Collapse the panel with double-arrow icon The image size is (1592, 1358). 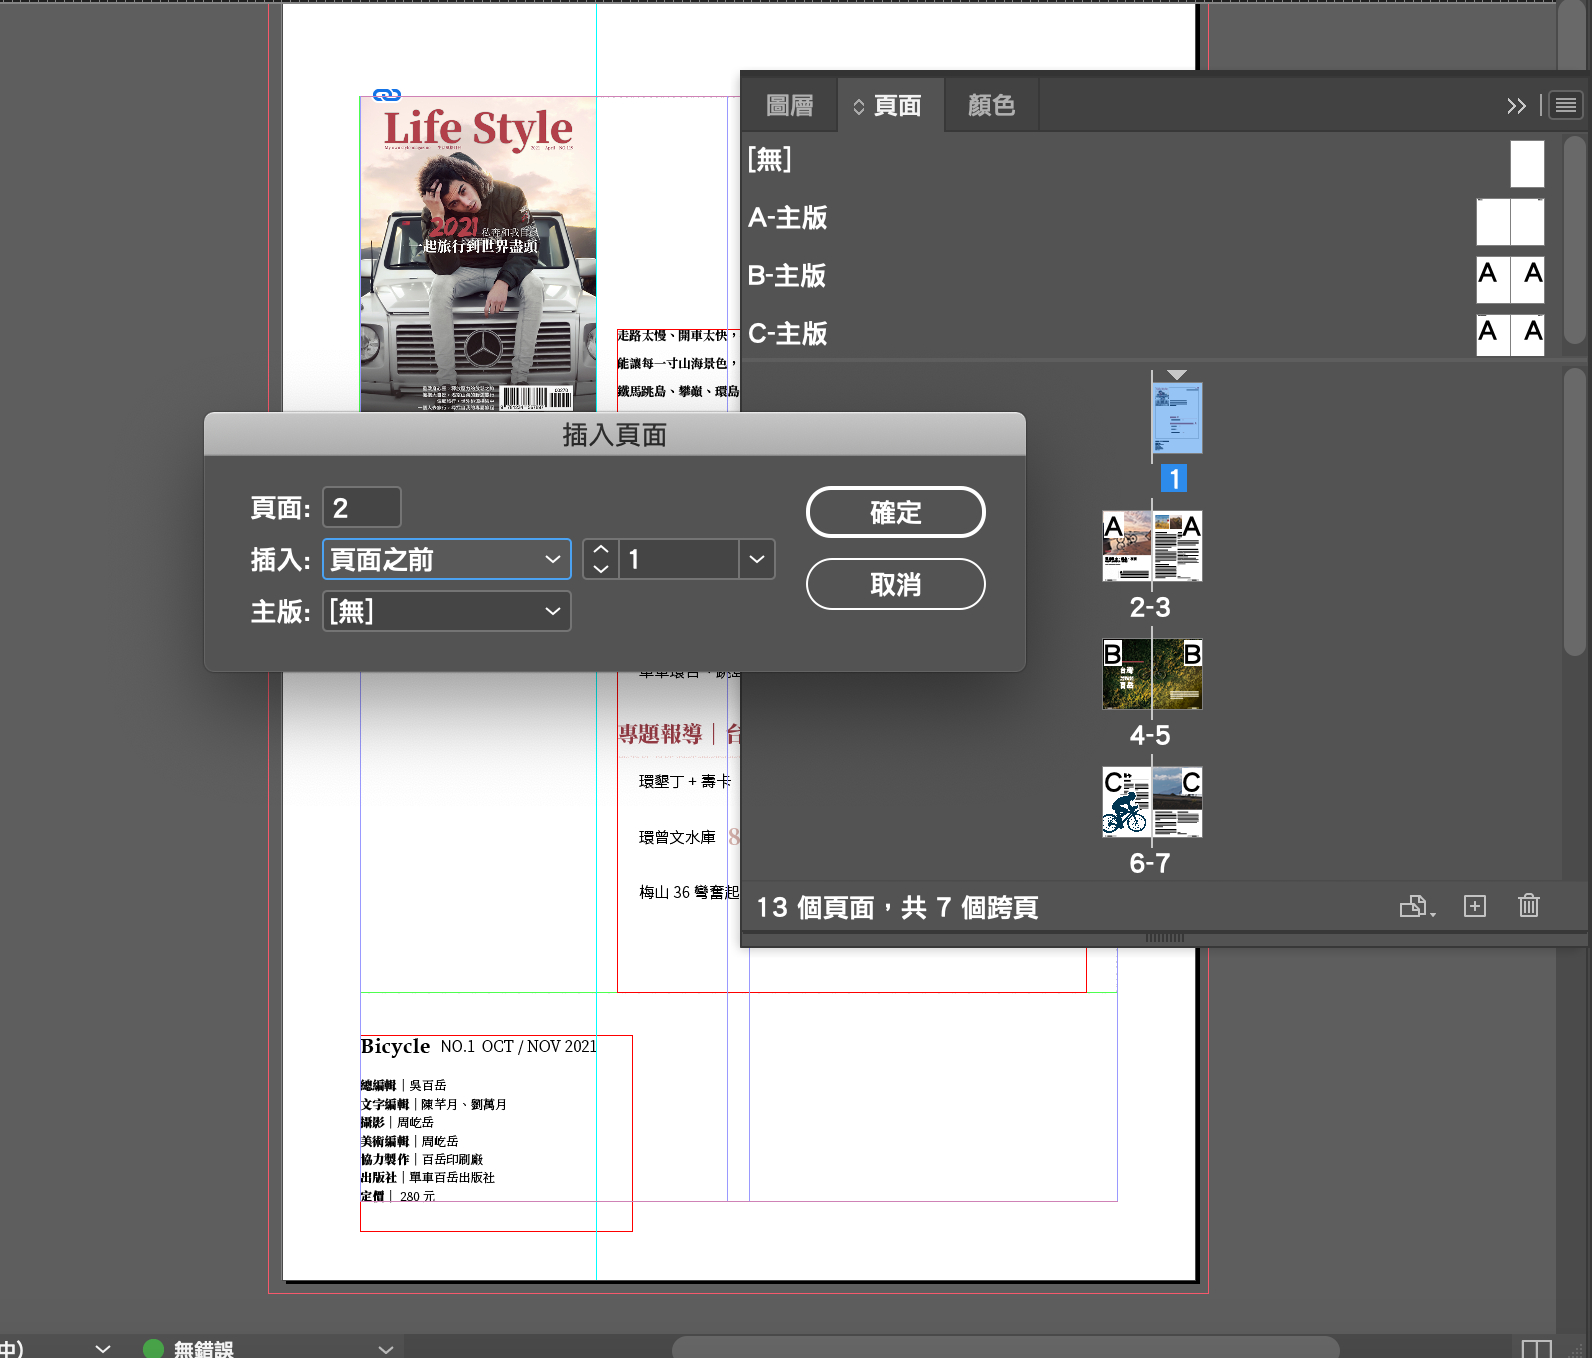(x=1516, y=106)
